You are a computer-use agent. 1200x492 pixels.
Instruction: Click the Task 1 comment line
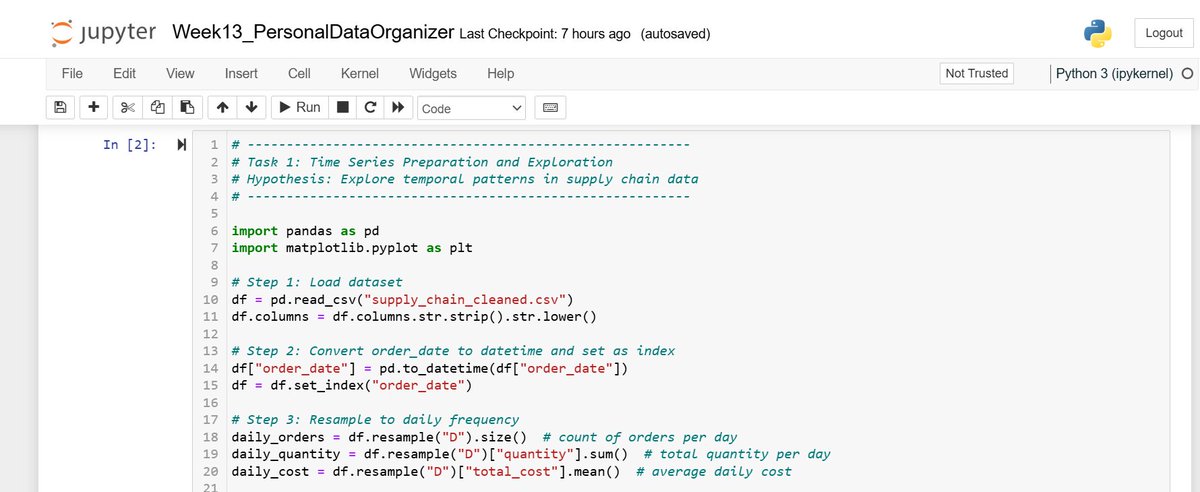pyautogui.click(x=421, y=162)
